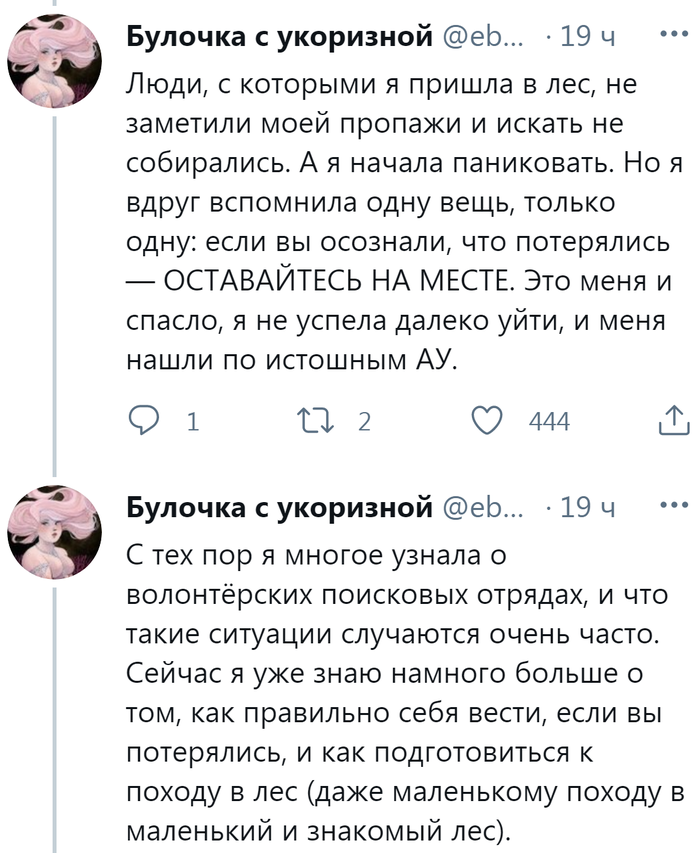Click the like count showing 444
This screenshot has height=853, width=700.
(x=548, y=423)
